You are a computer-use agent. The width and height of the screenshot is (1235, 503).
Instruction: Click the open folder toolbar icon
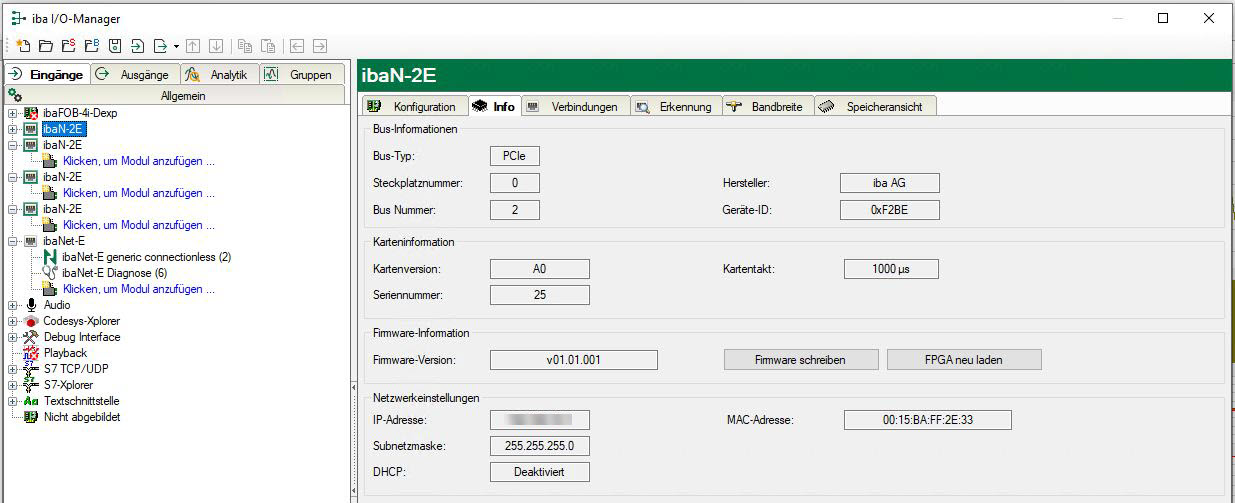(x=46, y=46)
